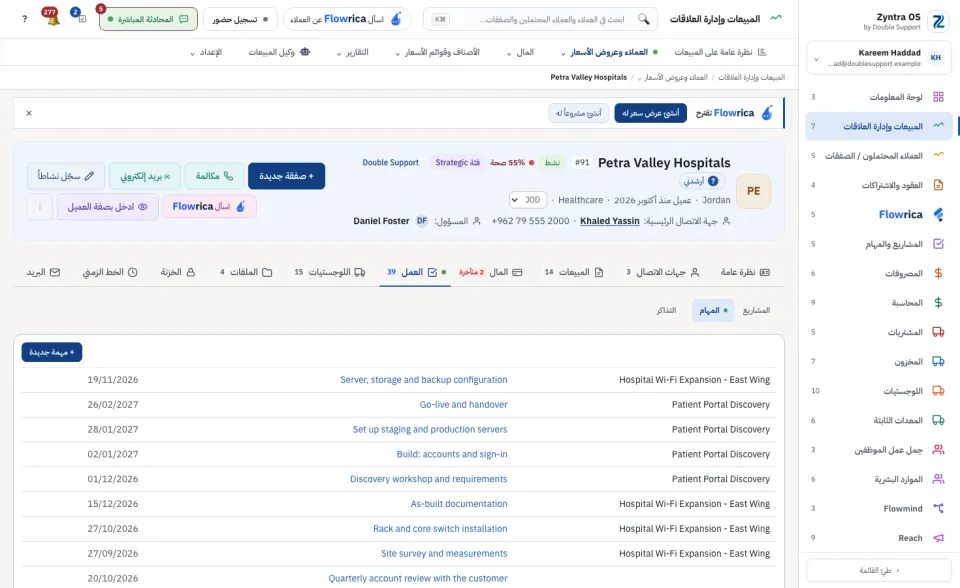The height and width of the screenshot is (588, 960).
Task: Open المعدات الثابتة in the sidebar
Action: coord(879,420)
